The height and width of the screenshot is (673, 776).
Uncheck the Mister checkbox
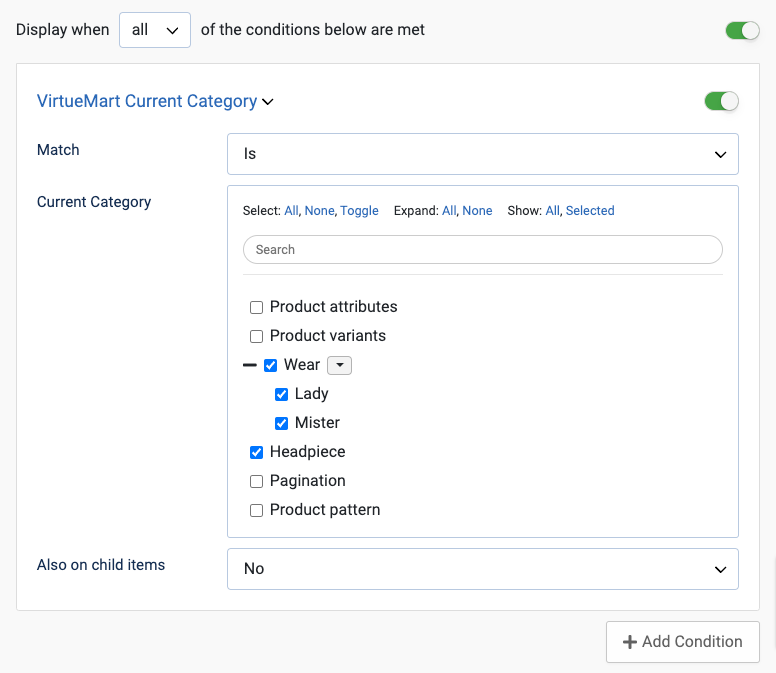[x=281, y=423]
